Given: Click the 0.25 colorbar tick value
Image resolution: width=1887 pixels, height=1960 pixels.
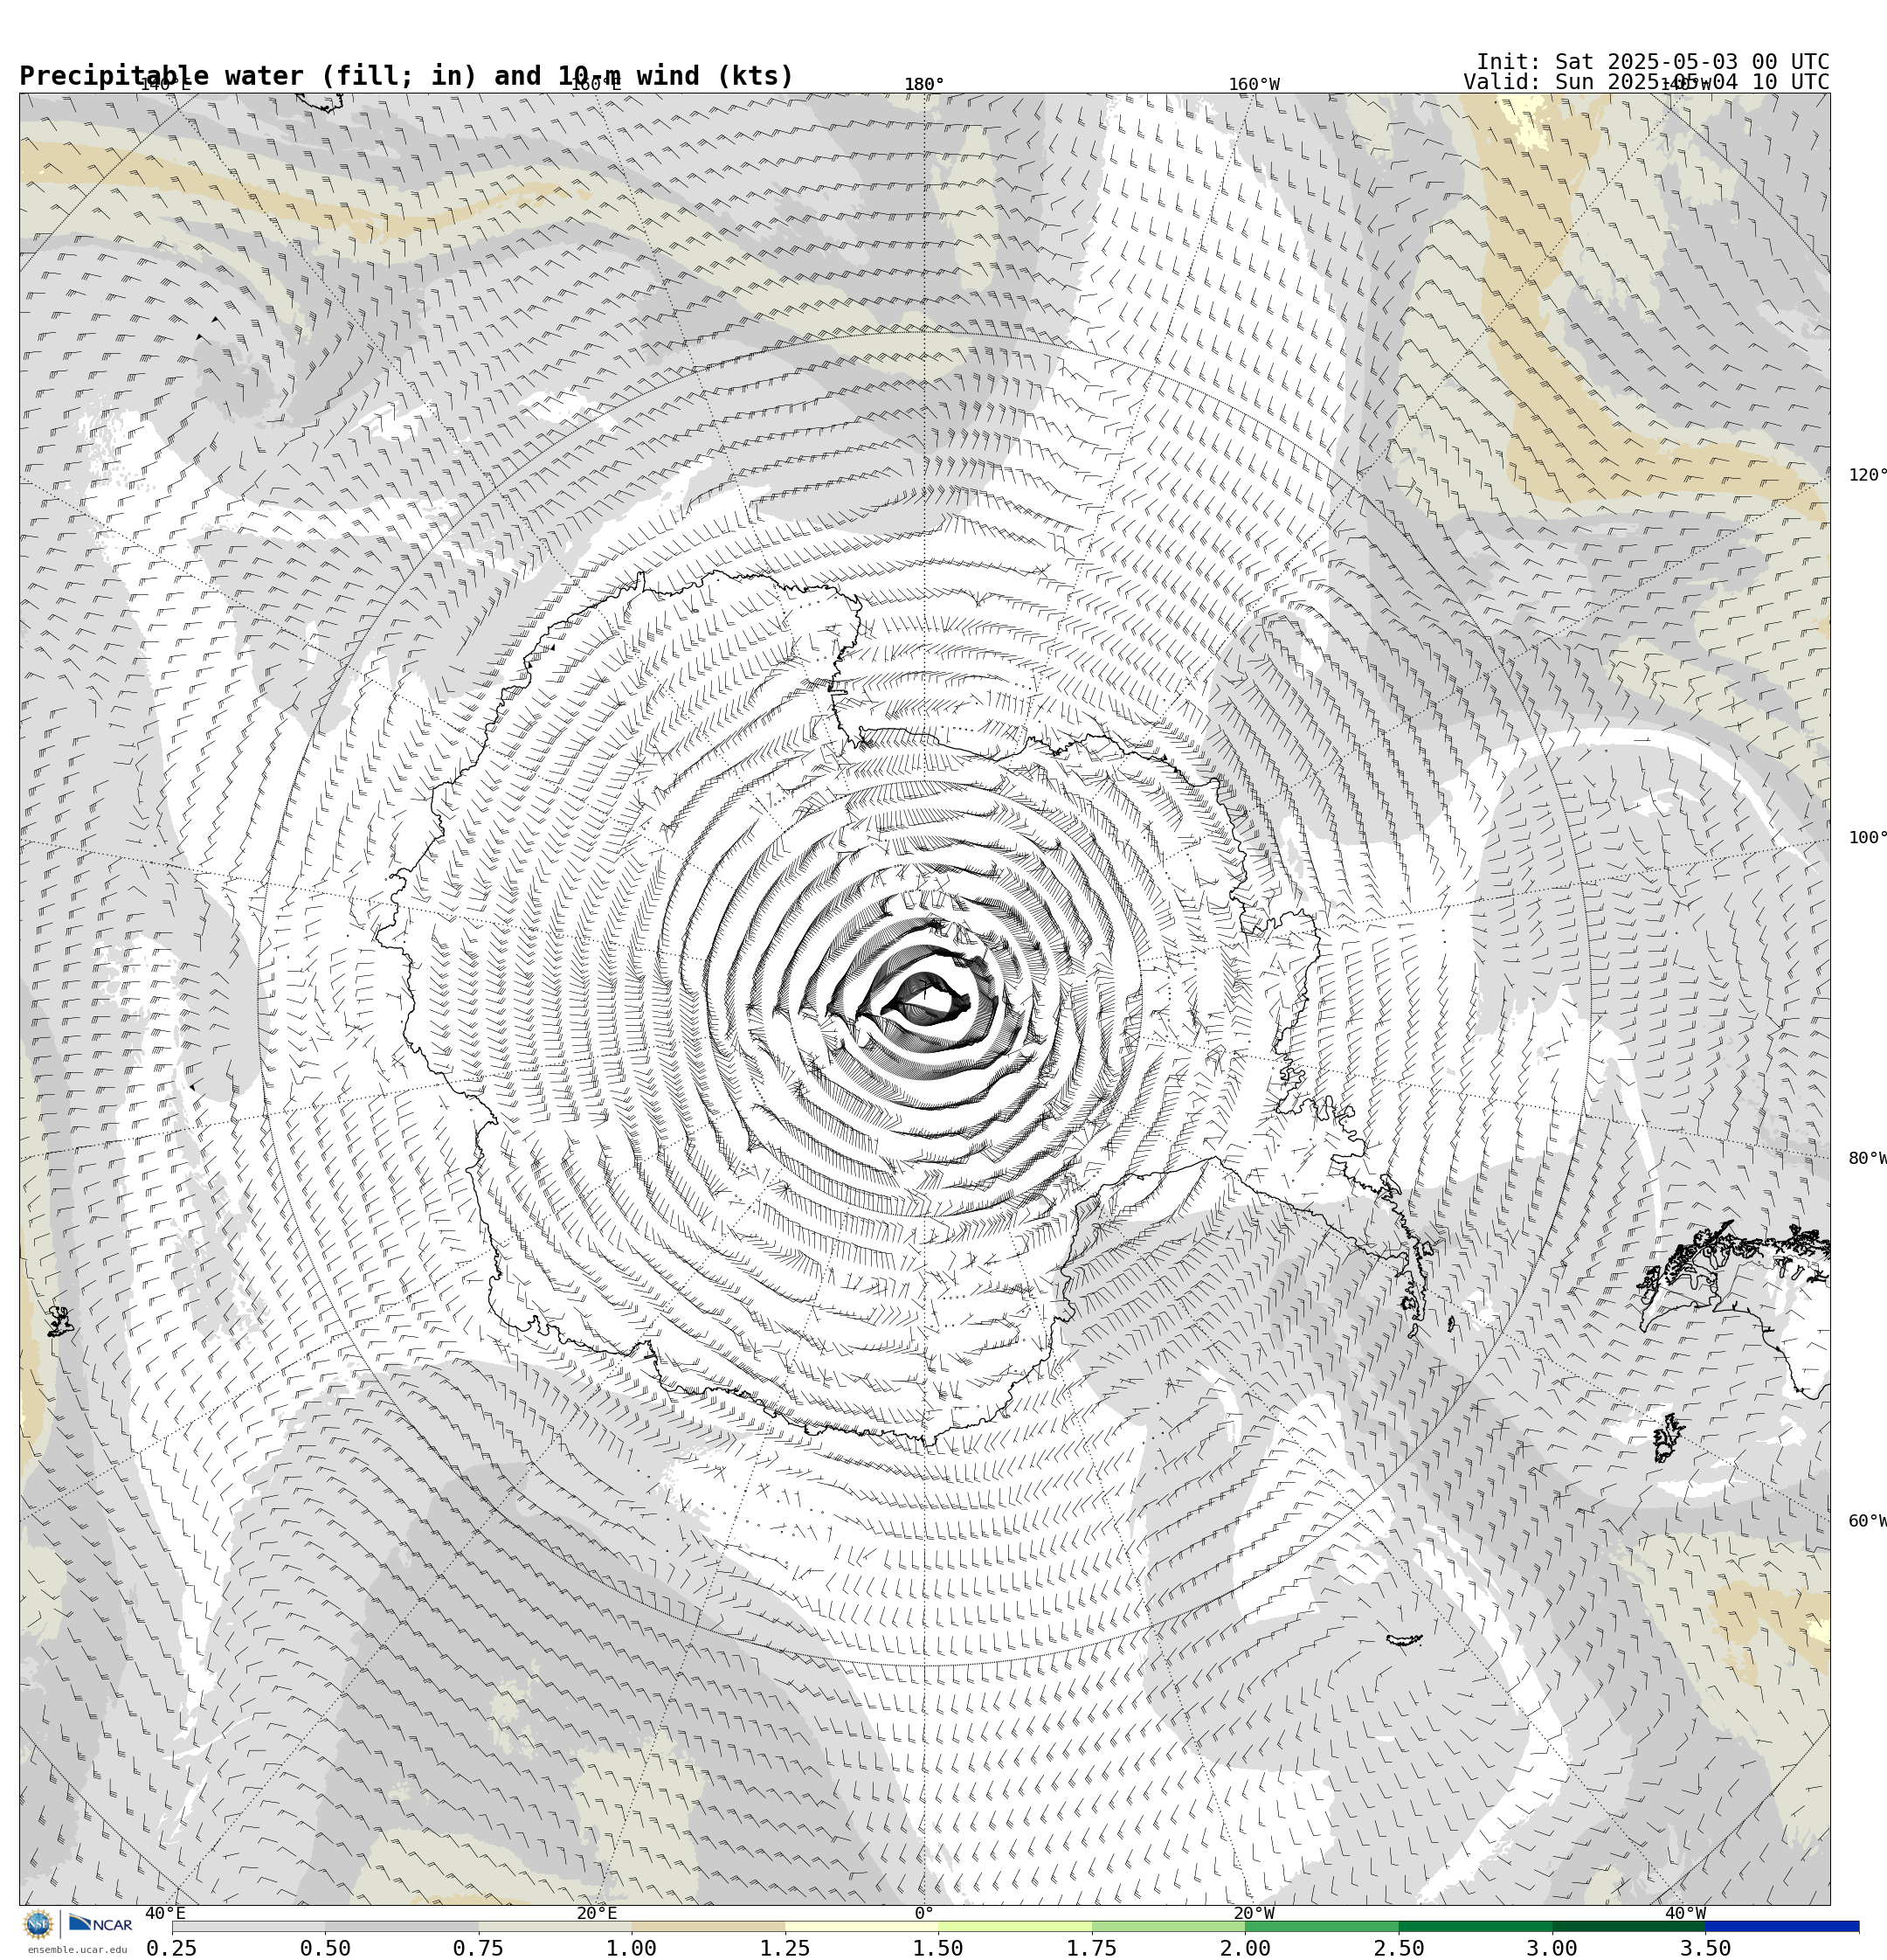Looking at the screenshot, I should pyautogui.click(x=172, y=1948).
